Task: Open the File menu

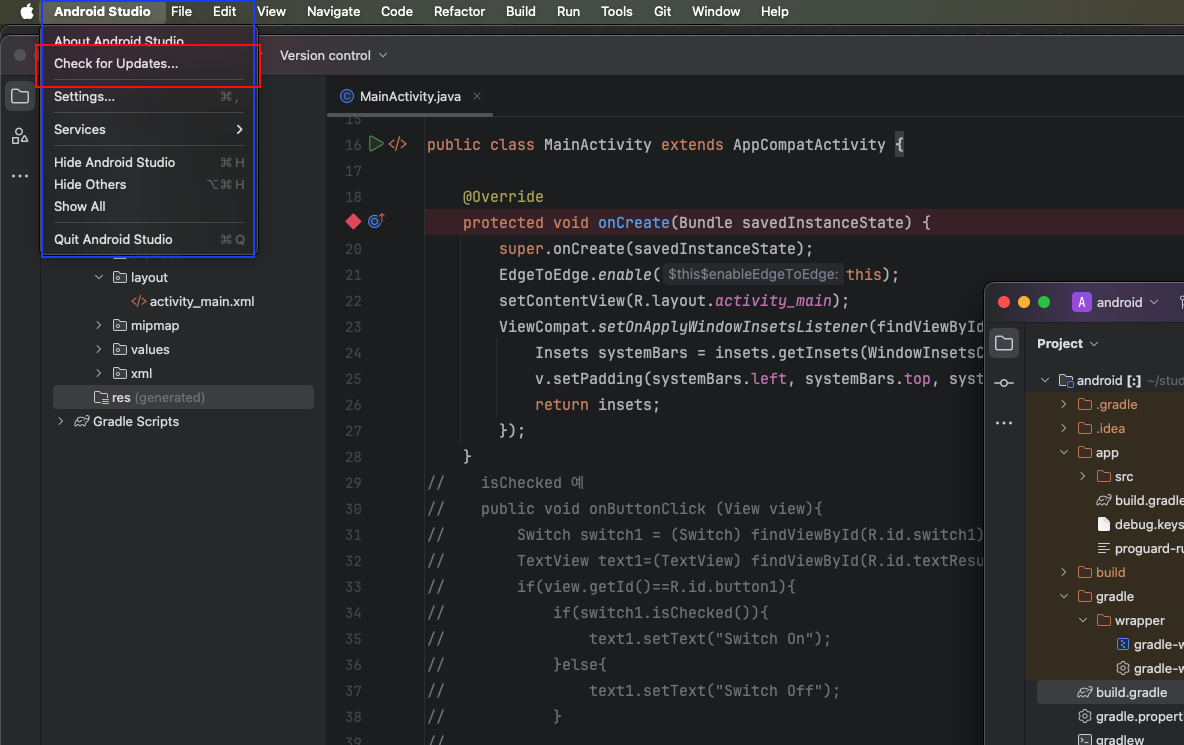Action: click(x=181, y=11)
